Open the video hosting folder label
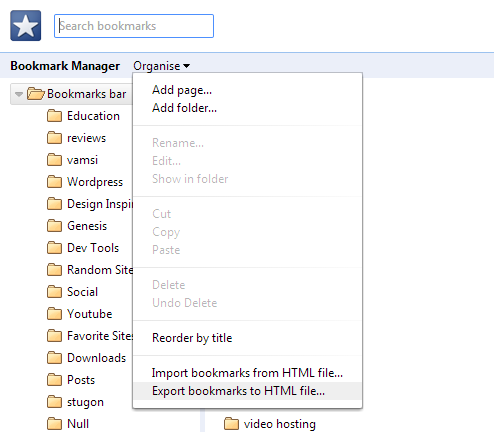Image resolution: width=494 pixels, height=432 pixels. (280, 424)
